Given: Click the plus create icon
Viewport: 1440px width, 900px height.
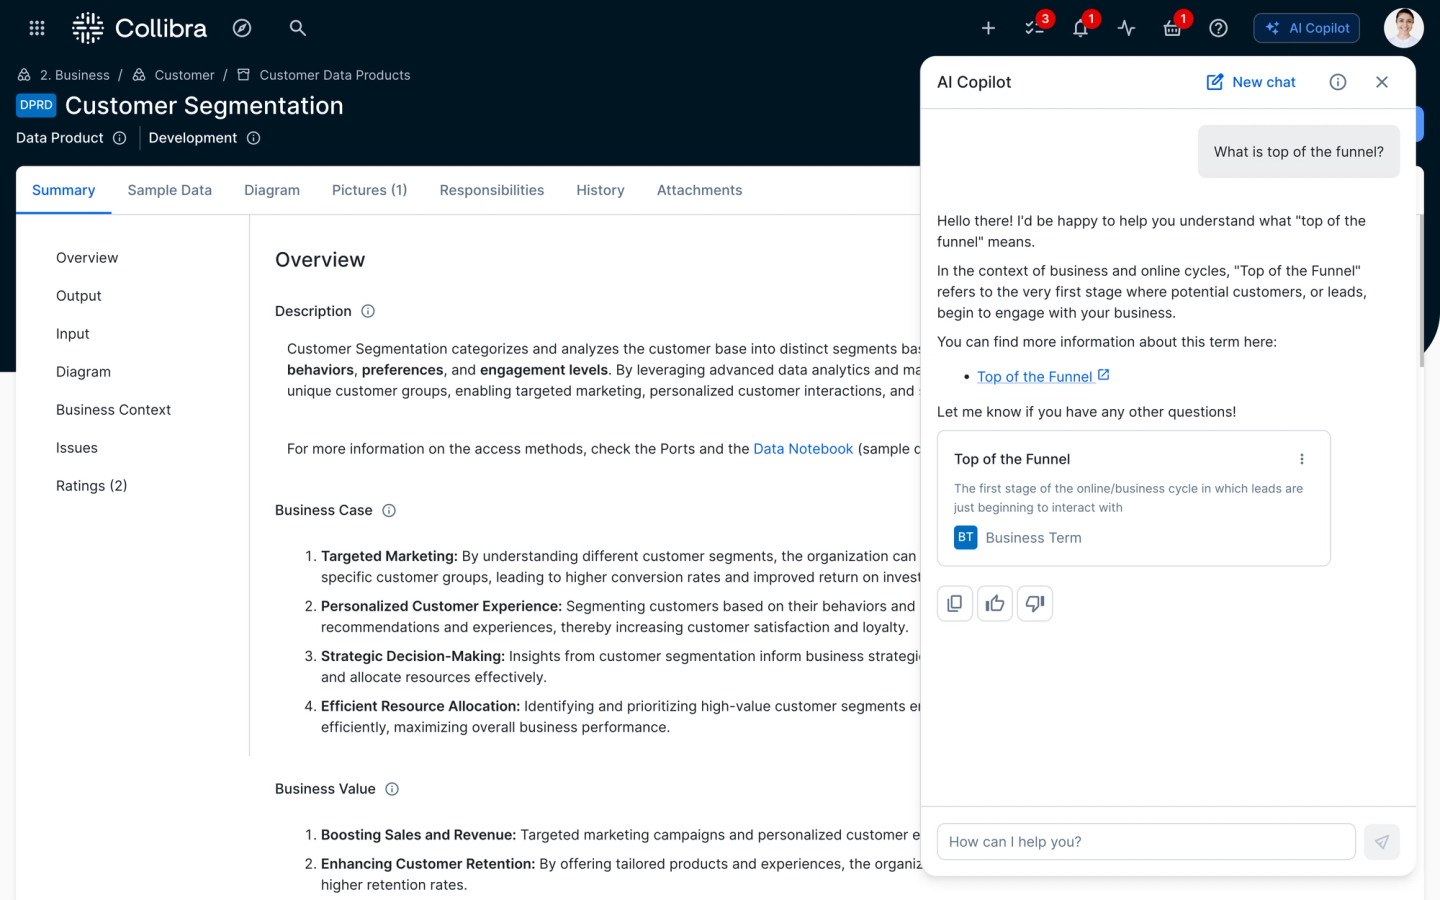Looking at the screenshot, I should tap(988, 28).
